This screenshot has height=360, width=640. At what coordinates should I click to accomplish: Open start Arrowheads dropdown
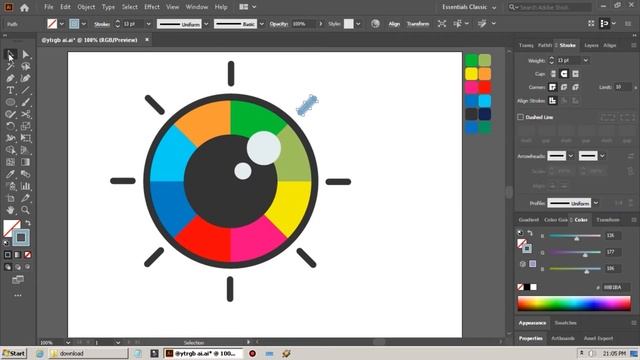pyautogui.click(x=571, y=156)
